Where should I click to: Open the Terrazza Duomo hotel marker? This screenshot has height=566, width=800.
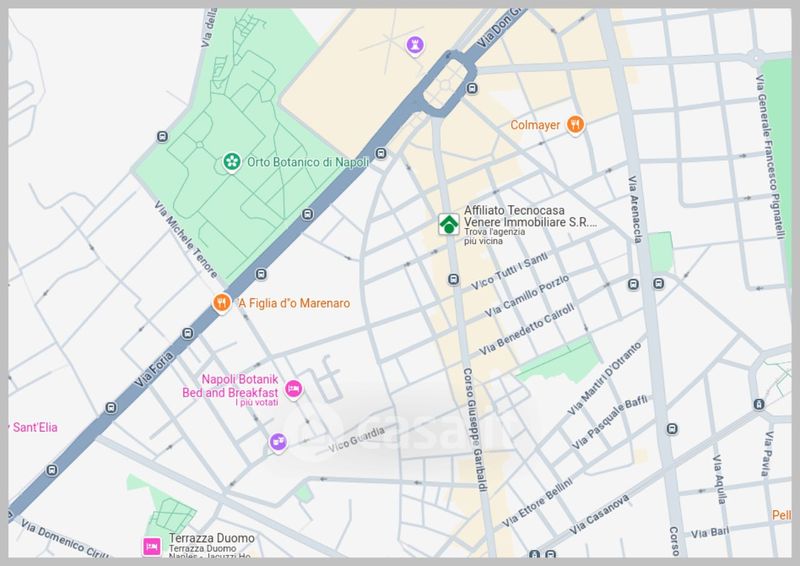click(151, 546)
